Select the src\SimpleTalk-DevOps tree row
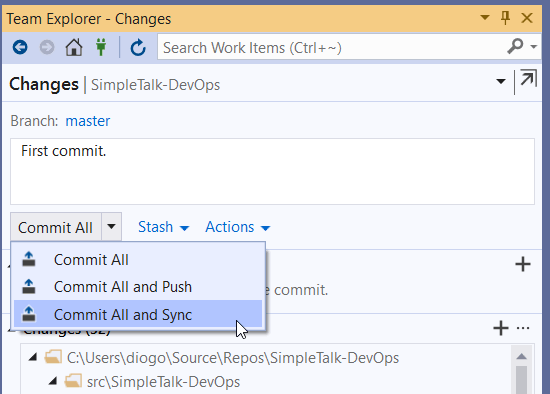550x394 pixels. (x=266, y=382)
